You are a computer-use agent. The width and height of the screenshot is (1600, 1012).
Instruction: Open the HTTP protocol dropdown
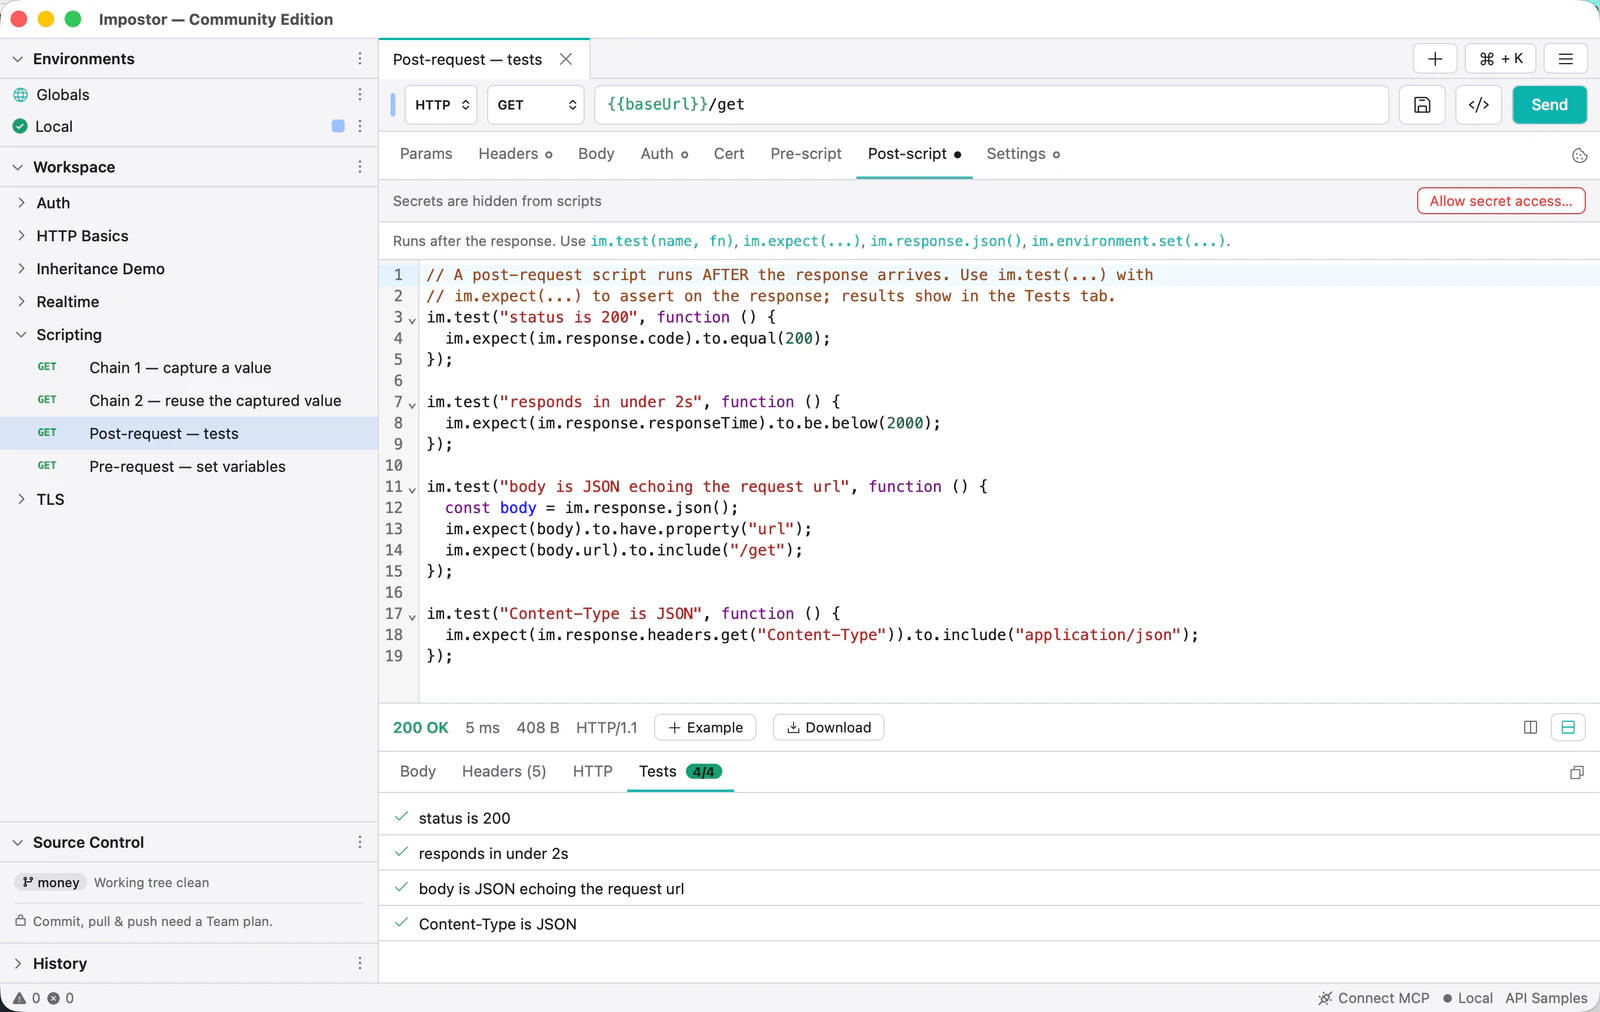(x=441, y=105)
